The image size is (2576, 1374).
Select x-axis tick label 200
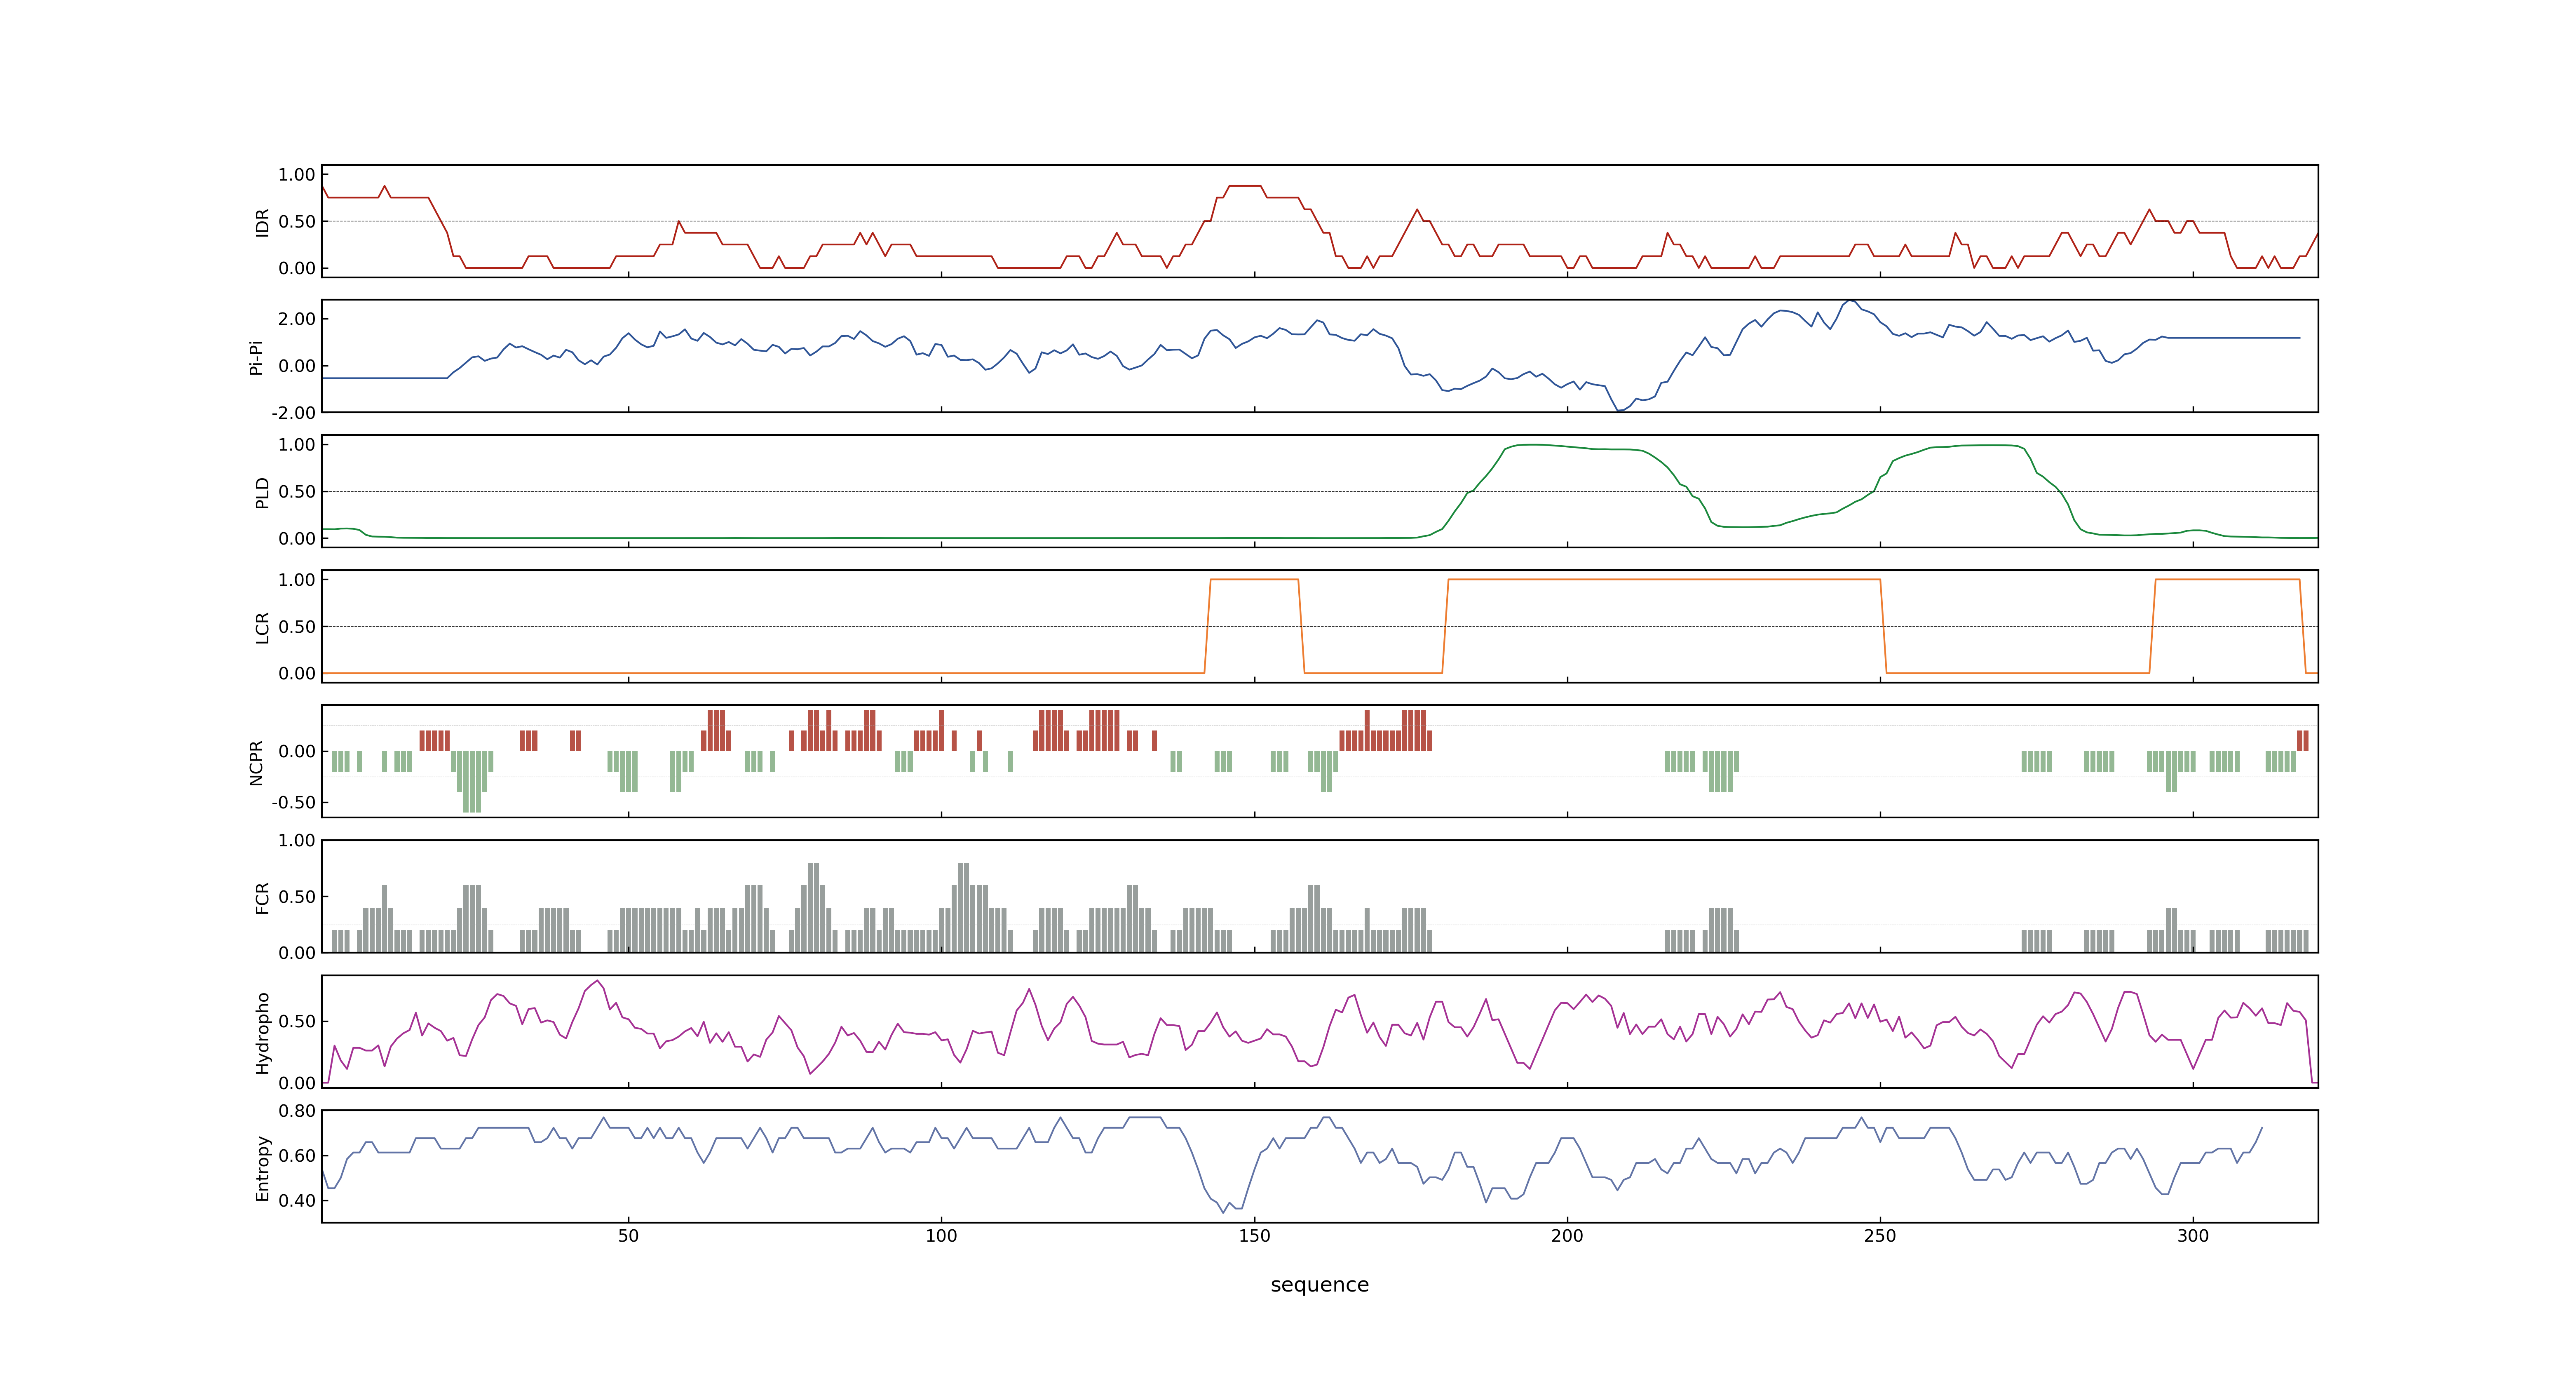pos(1567,1236)
